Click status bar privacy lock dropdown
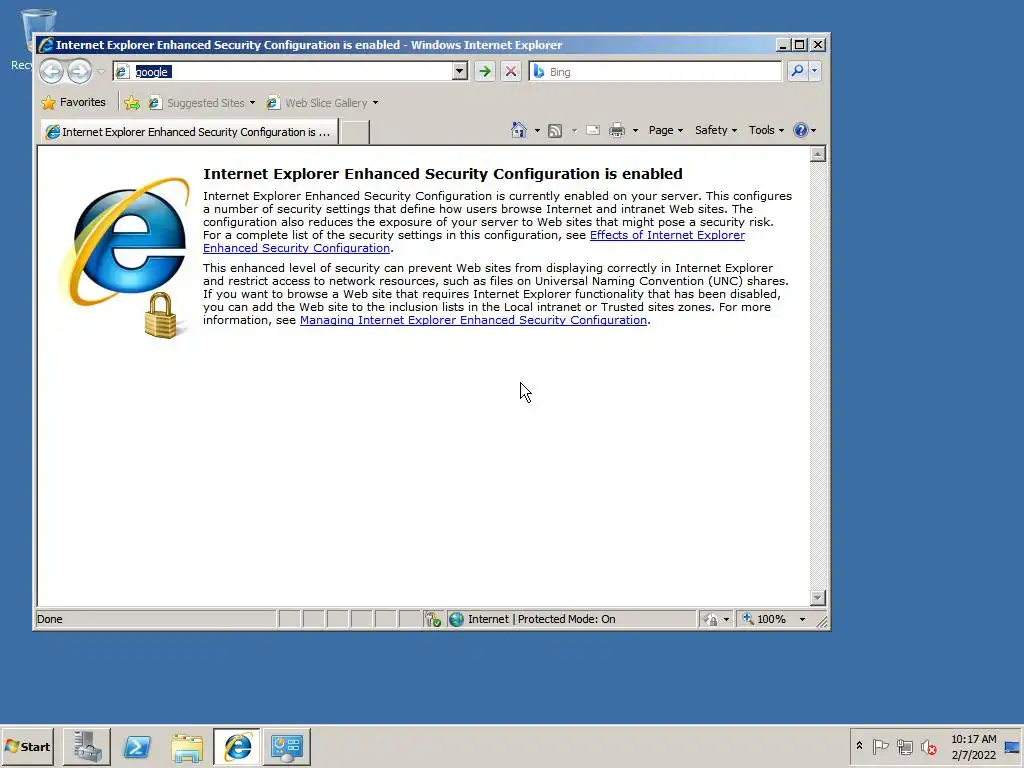1024x768 pixels. (x=716, y=619)
